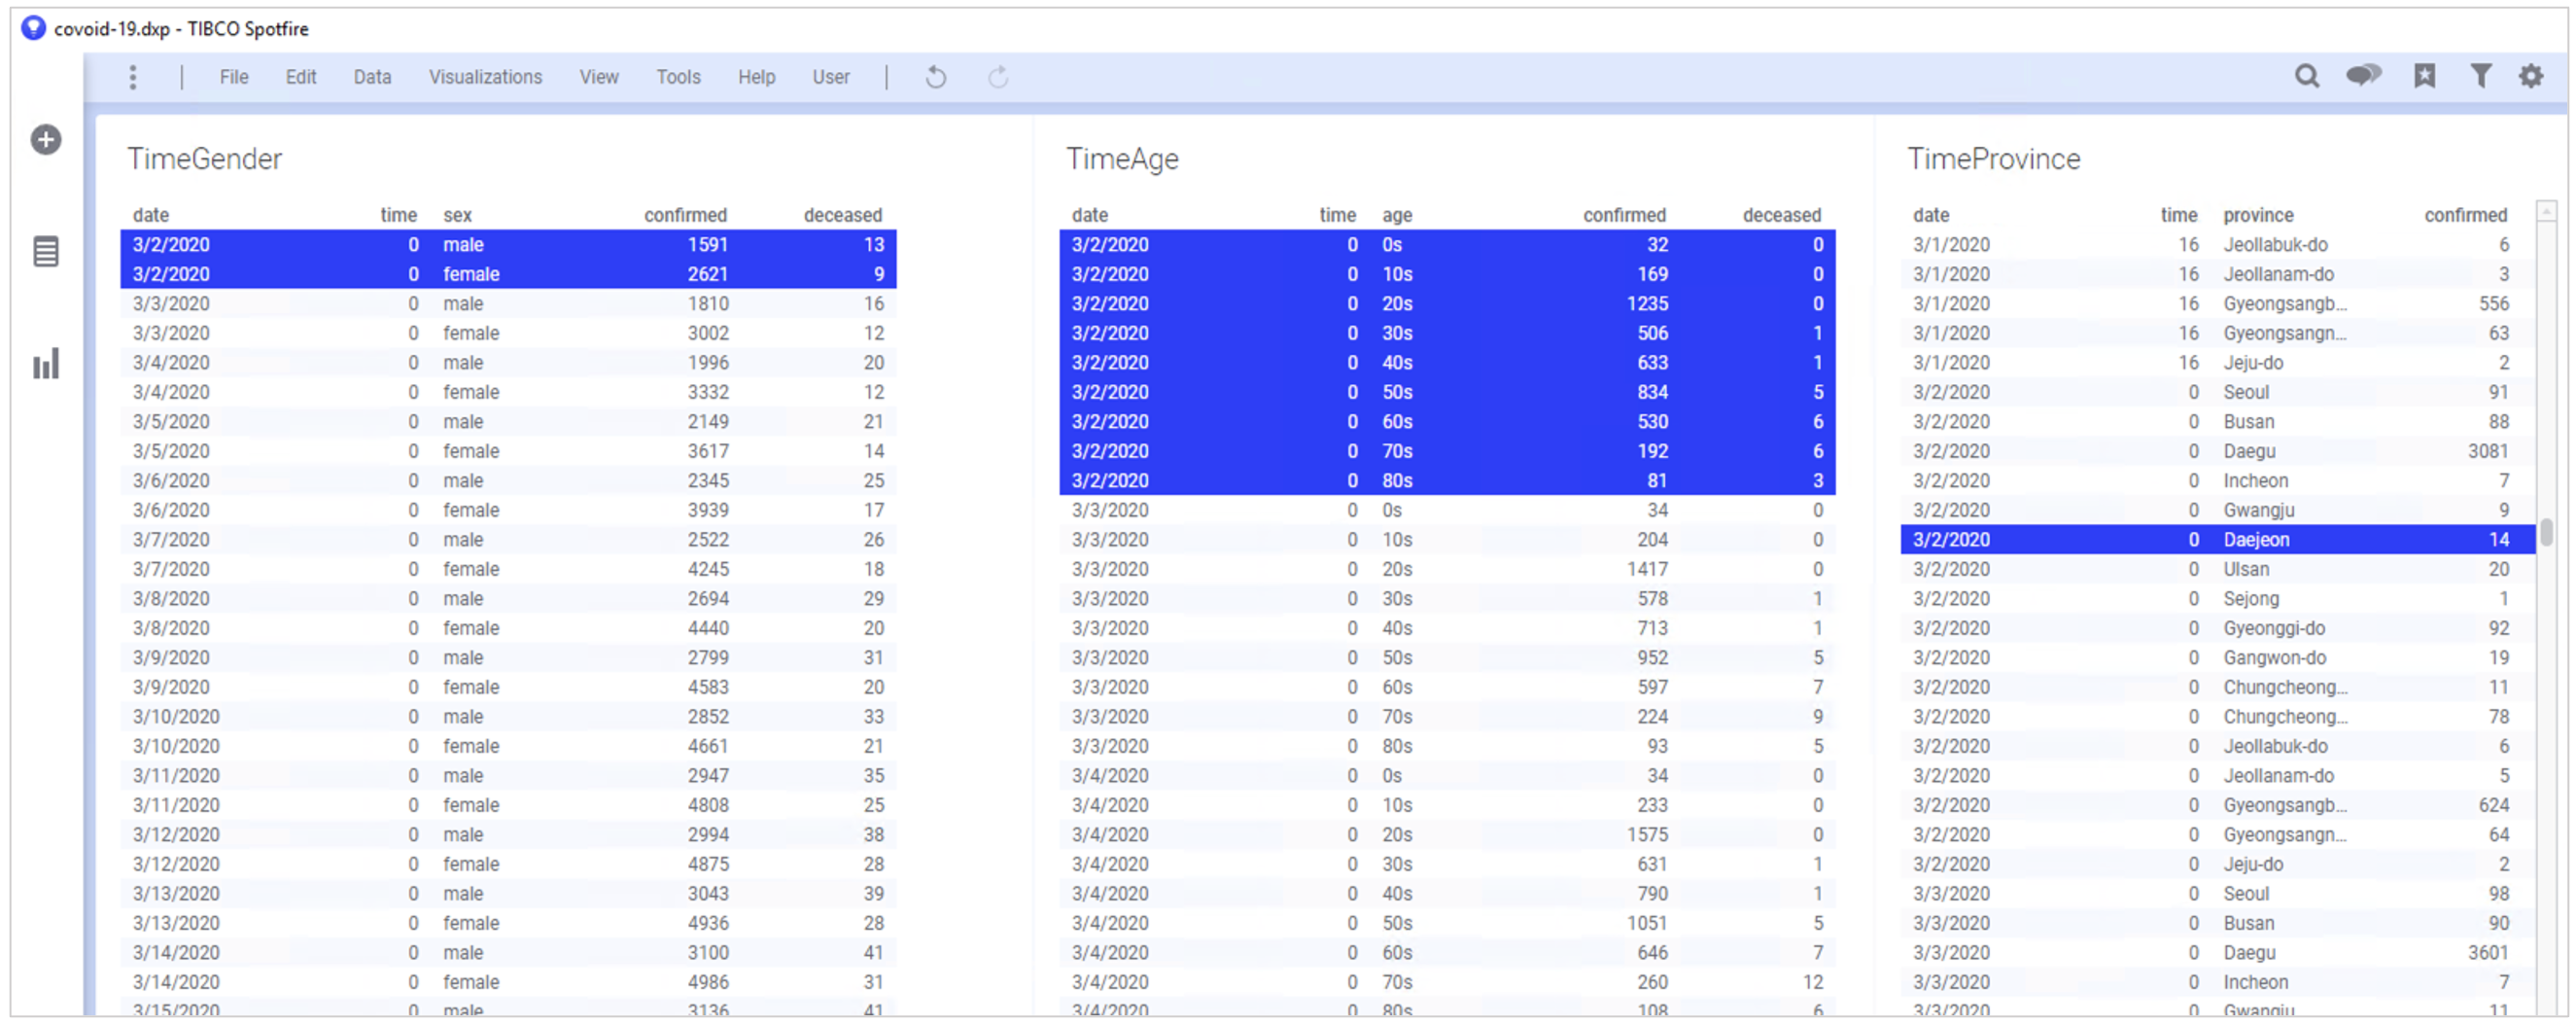2576x1025 pixels.
Task: Open the Visualizations menu
Action: click(x=485, y=77)
